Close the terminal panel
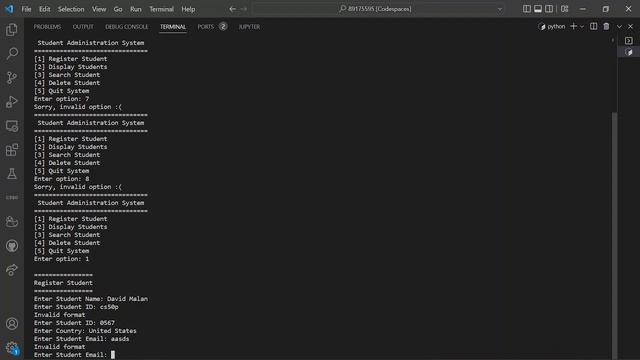 (x=631, y=27)
